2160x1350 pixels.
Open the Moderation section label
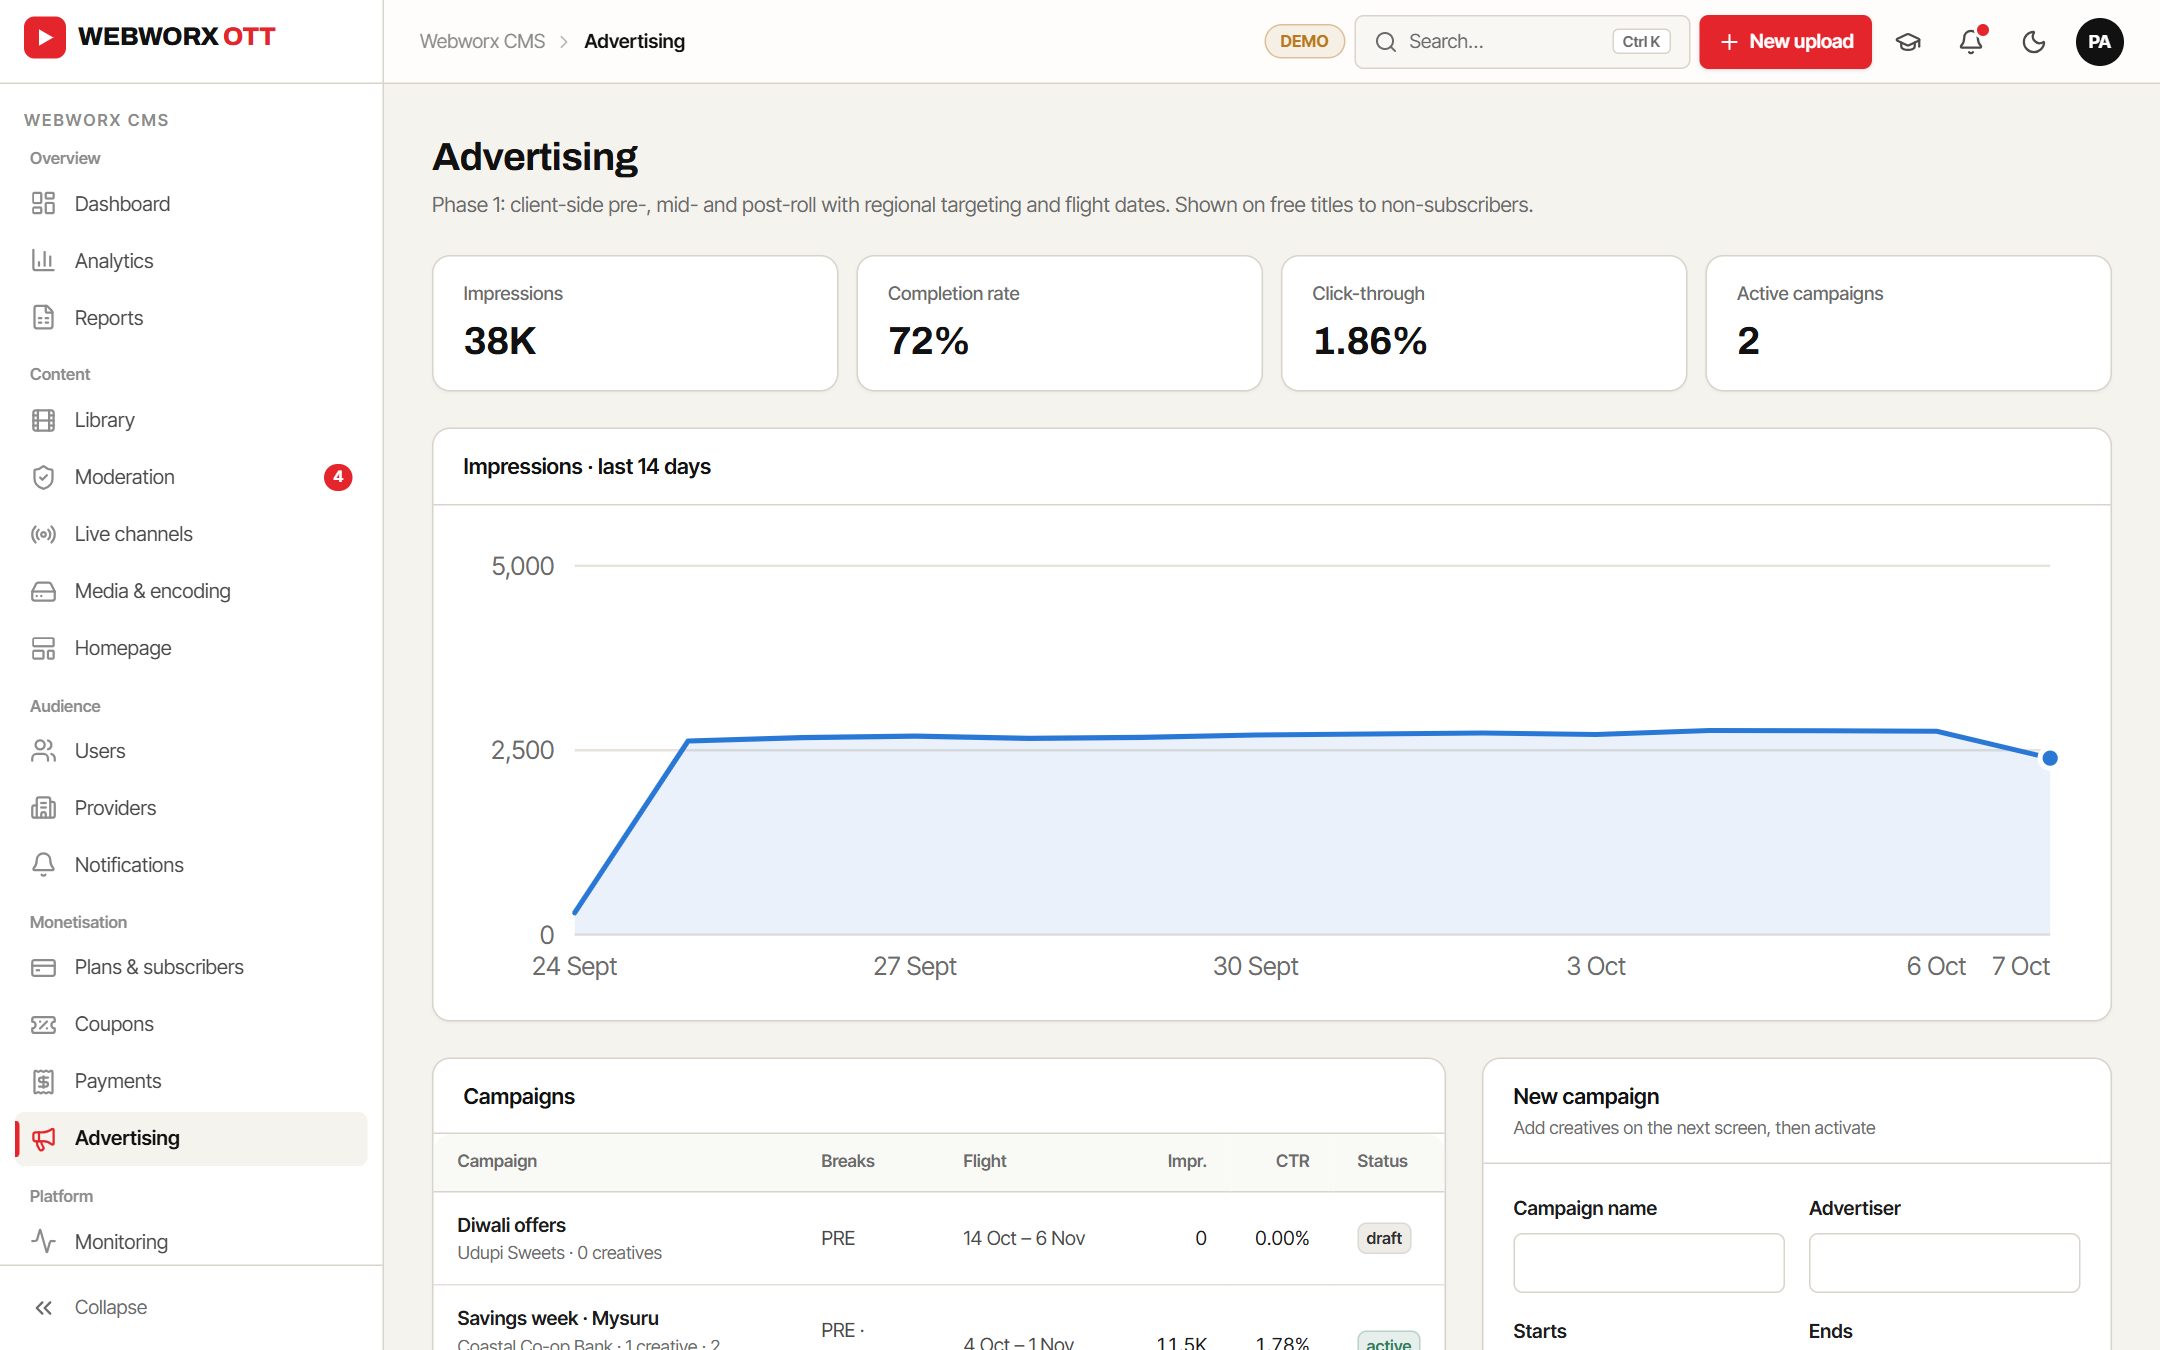pyautogui.click(x=125, y=477)
